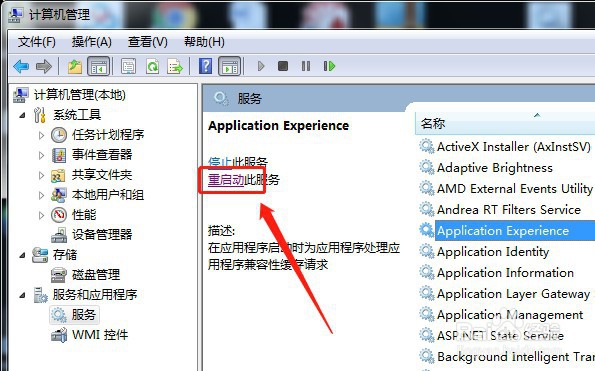Collapse the 存储 tree node
Viewport: 595px width, 371px height.
coord(22,255)
